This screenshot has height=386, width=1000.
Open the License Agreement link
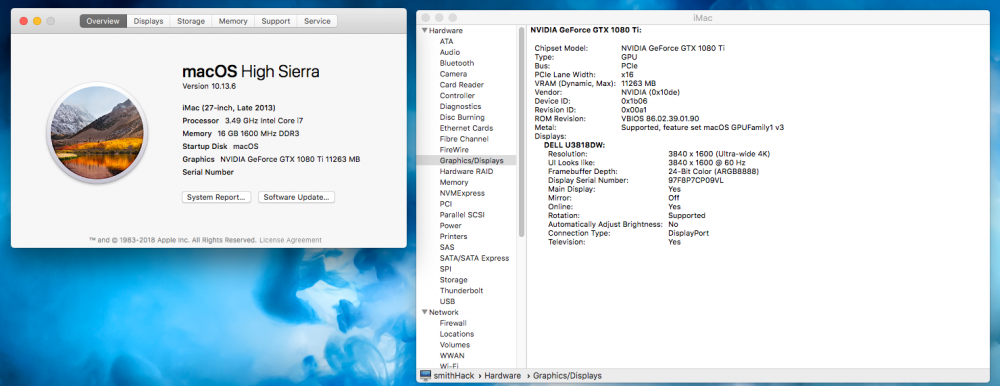coord(290,240)
